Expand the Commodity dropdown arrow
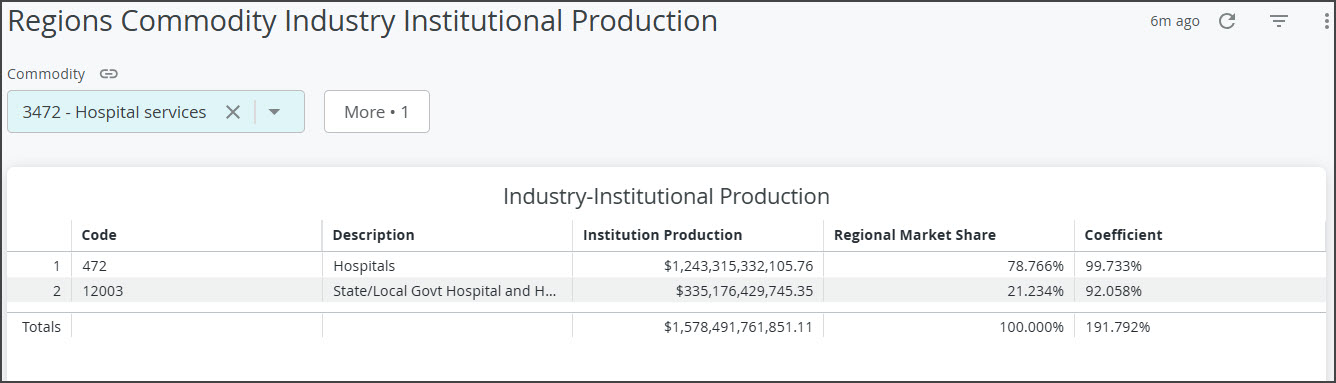1336x383 pixels. pyautogui.click(x=275, y=112)
